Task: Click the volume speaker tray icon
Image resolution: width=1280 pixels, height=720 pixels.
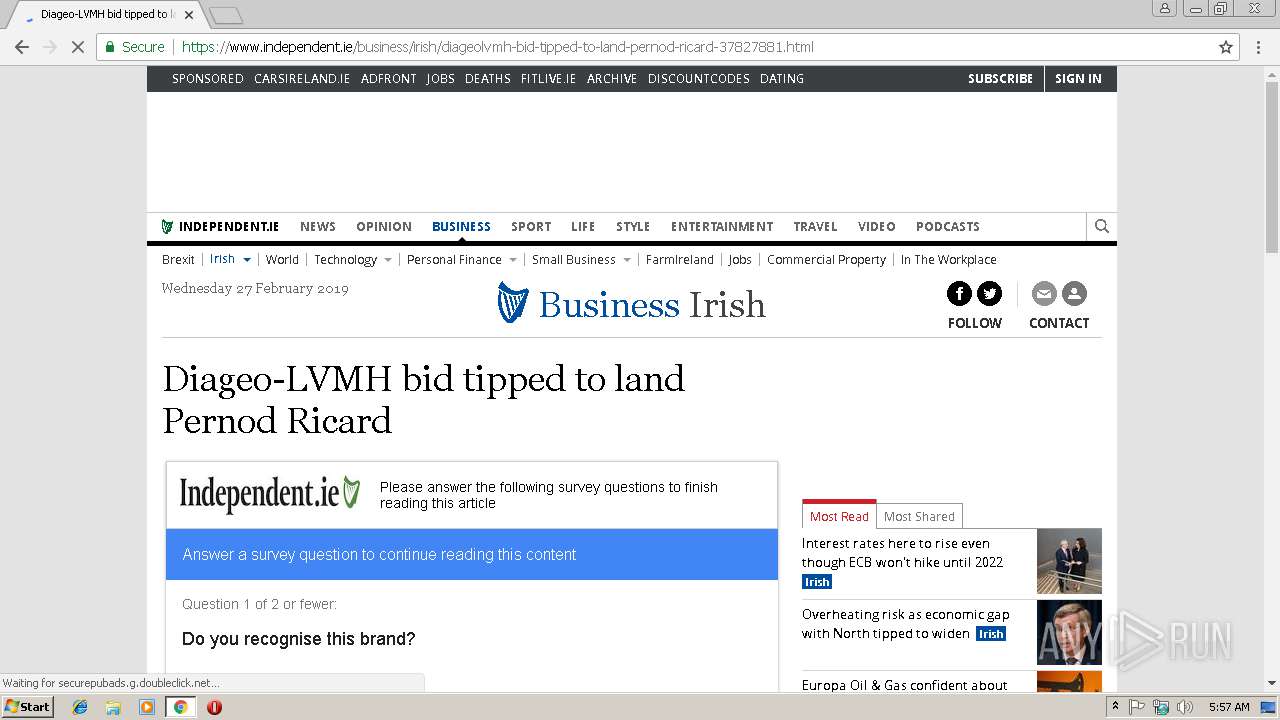Action: pyautogui.click(x=1185, y=707)
